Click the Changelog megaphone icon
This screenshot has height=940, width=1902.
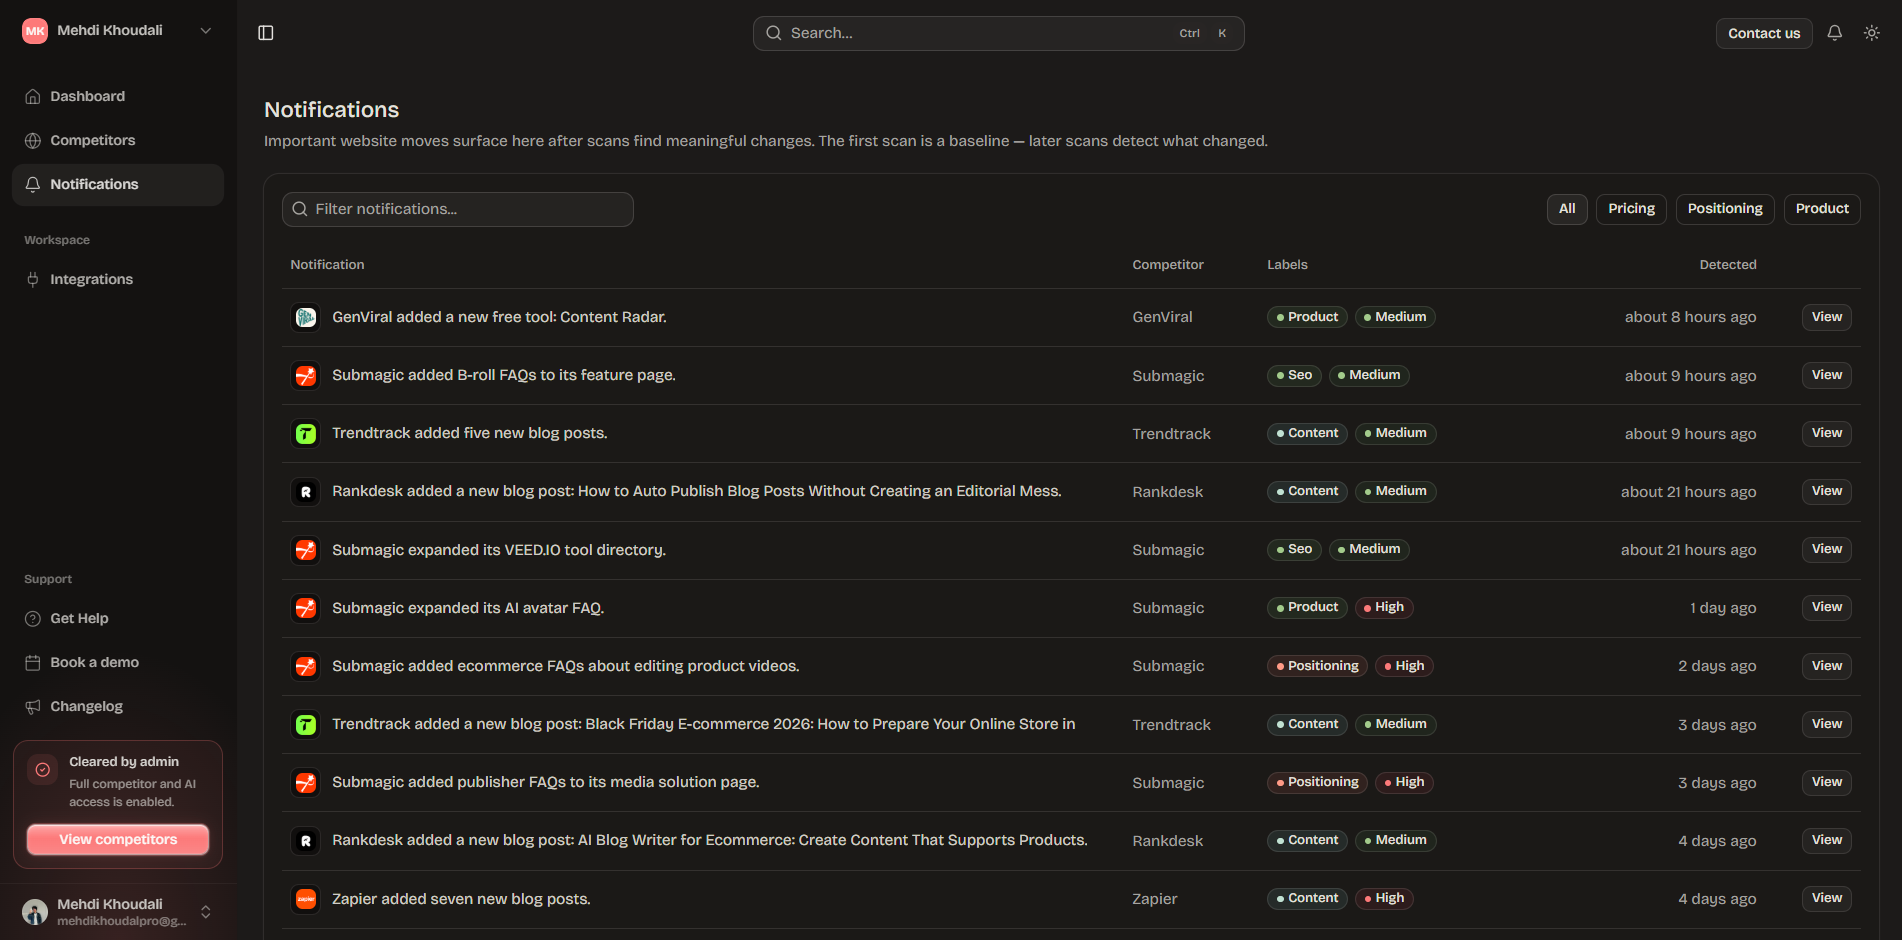point(33,707)
